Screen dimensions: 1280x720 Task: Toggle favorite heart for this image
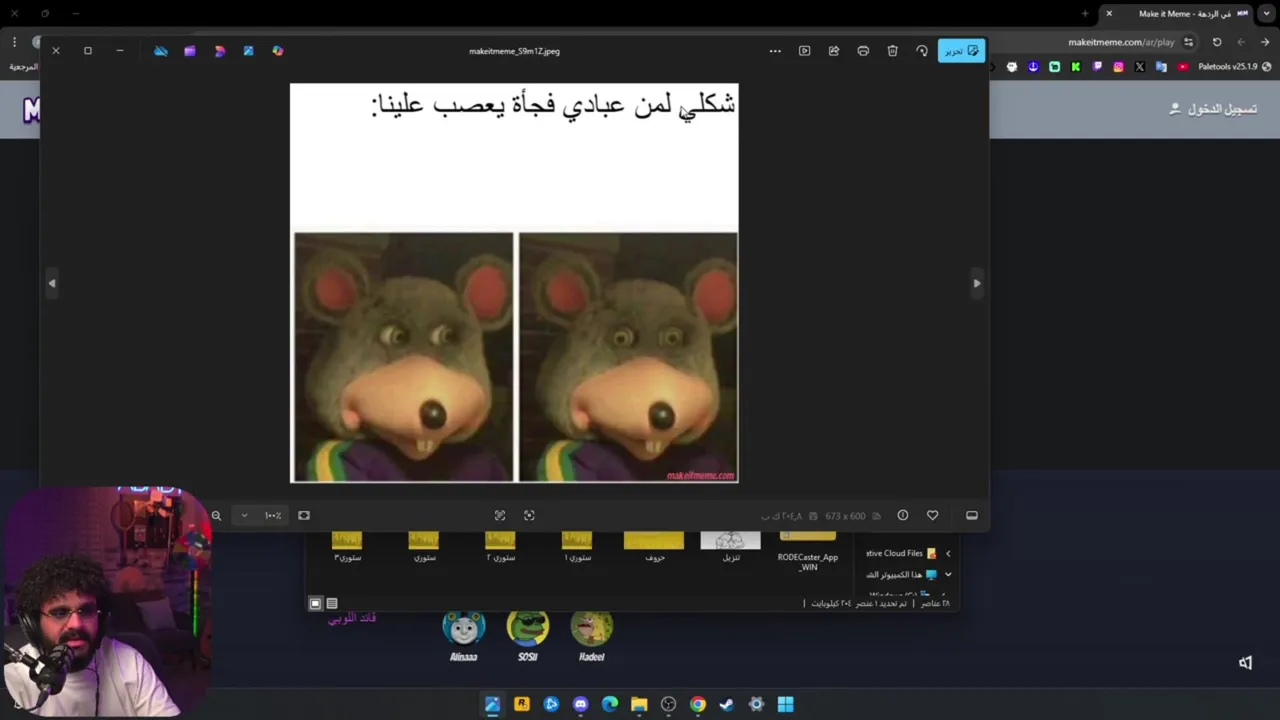click(x=932, y=516)
